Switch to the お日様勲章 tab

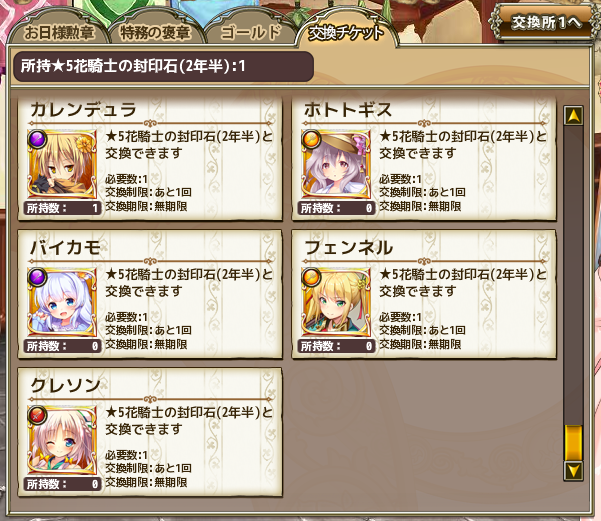58,32
